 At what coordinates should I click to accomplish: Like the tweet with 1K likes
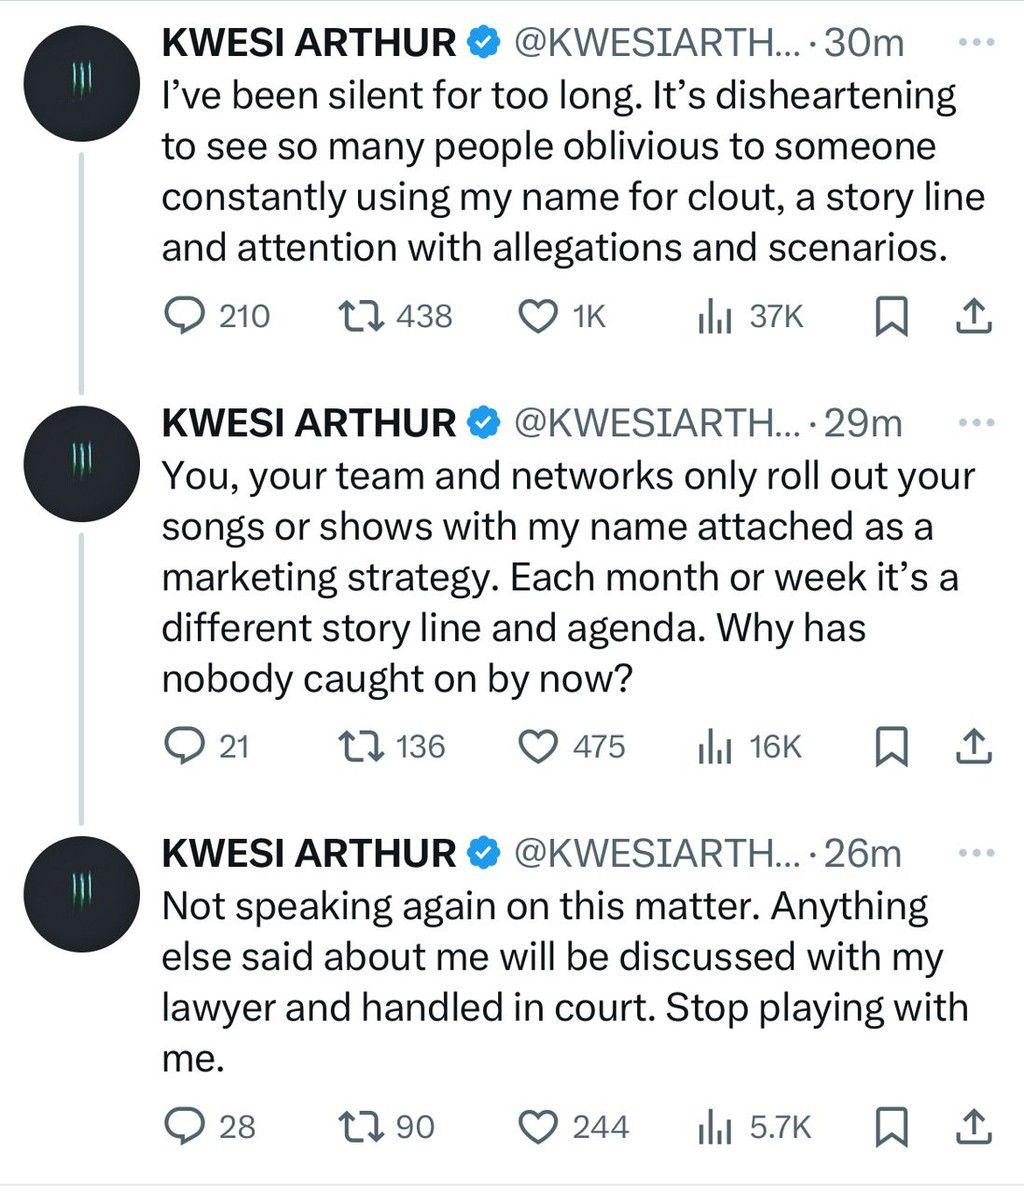pyautogui.click(x=539, y=317)
